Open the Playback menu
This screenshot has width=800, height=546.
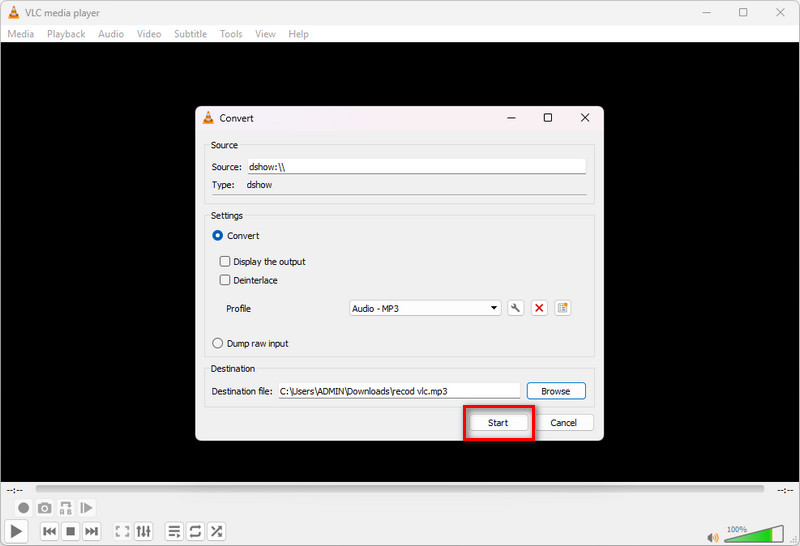[66, 34]
